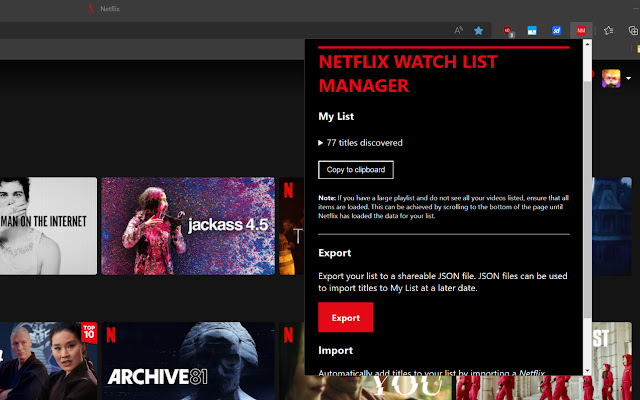Open the jackass 4.5 title thumbnail
This screenshot has height=400, width=640.
tap(188, 226)
